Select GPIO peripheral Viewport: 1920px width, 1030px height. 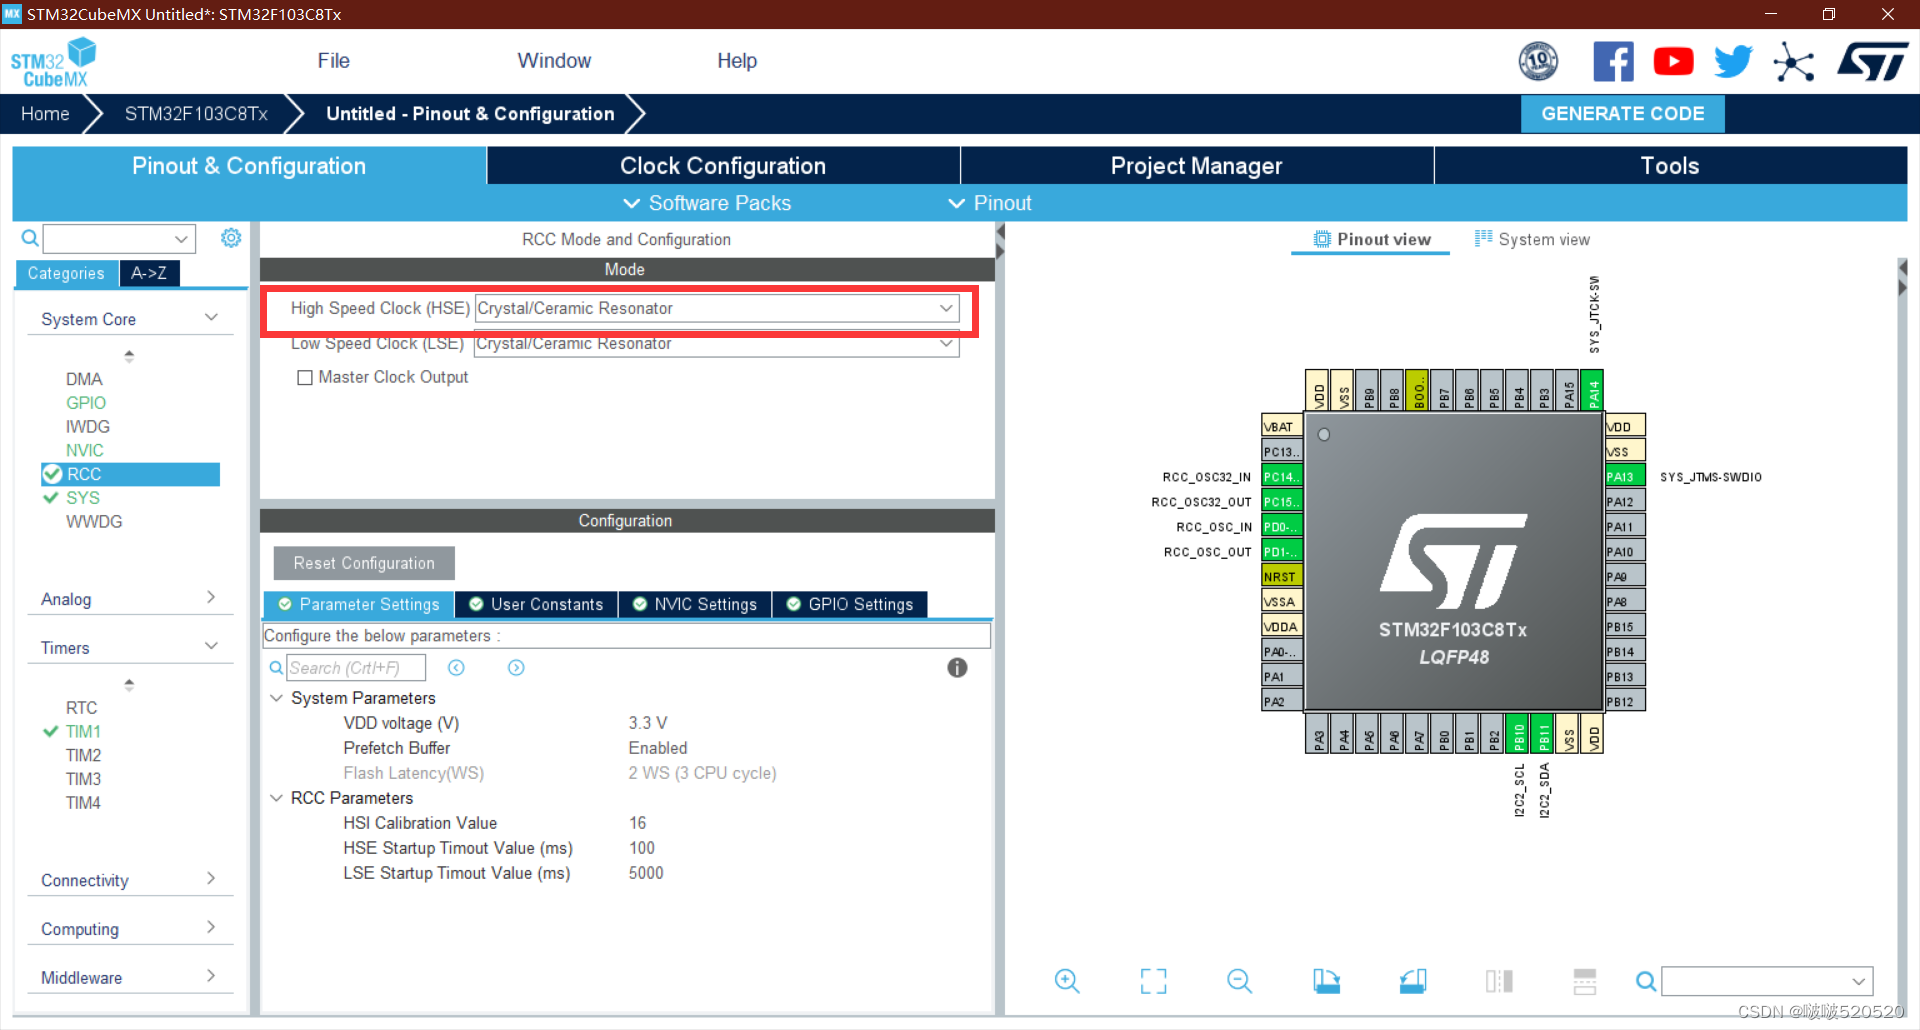[86, 403]
